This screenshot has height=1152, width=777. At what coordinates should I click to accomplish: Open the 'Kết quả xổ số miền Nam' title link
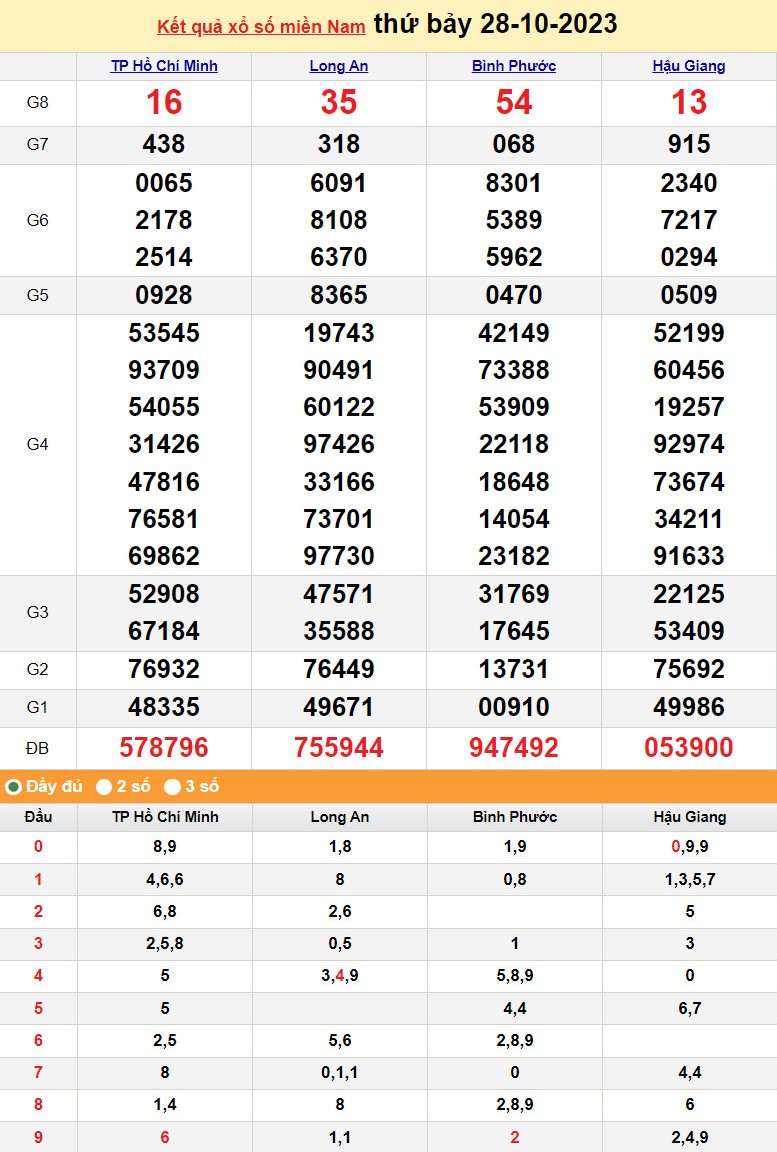coord(261,27)
